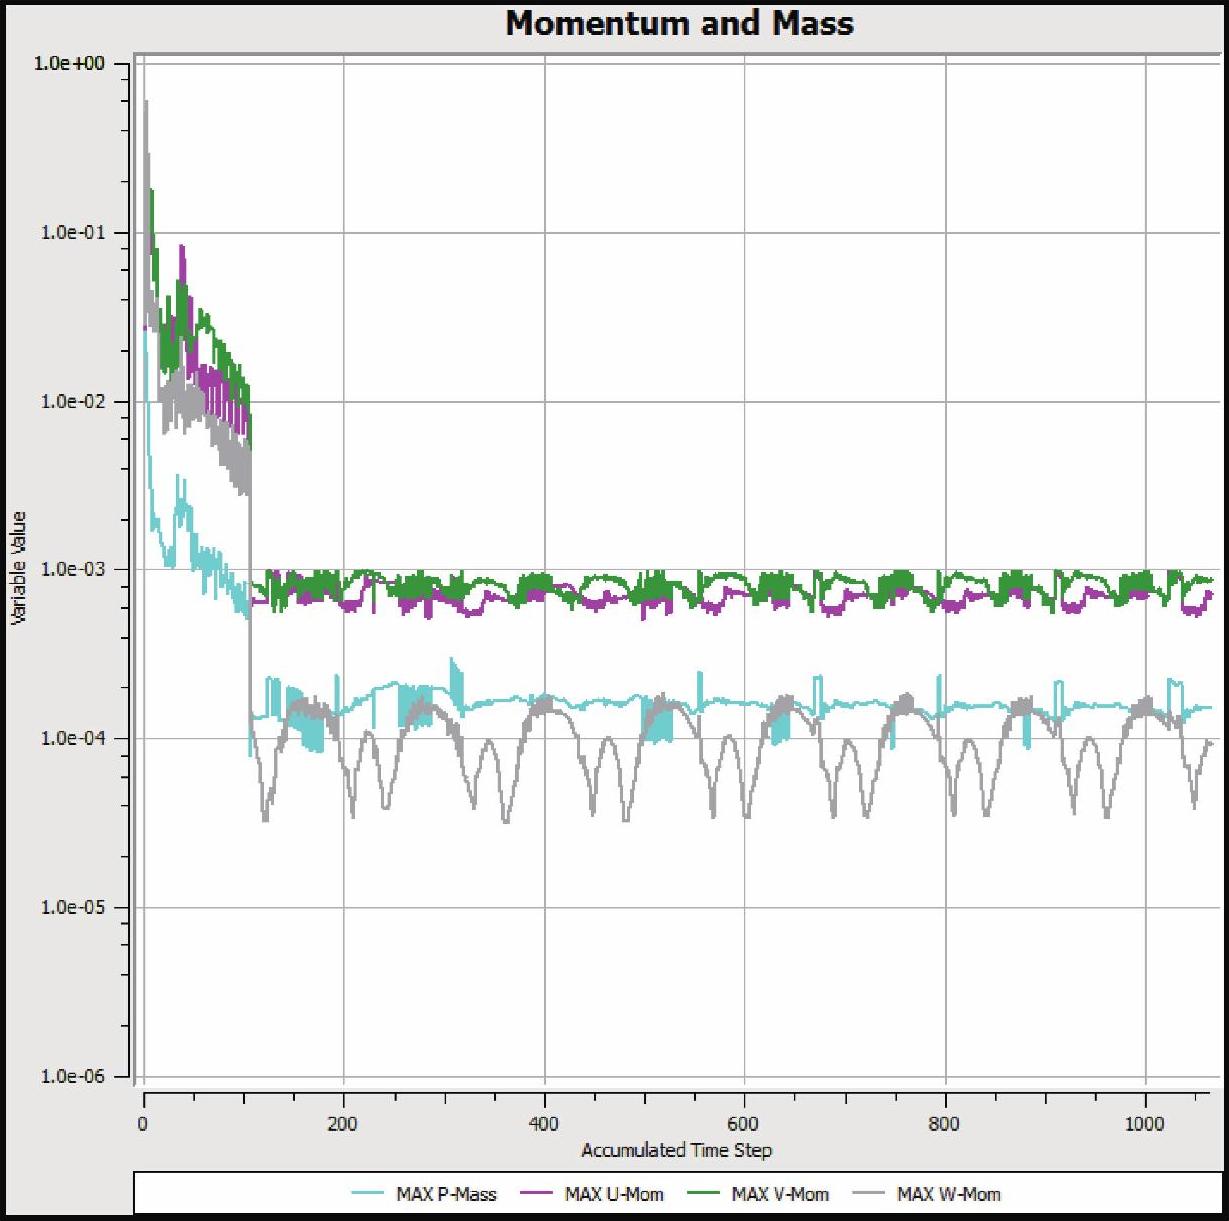
Task: Click the "Variable Value" vertical axis label
Action: coord(19,569)
